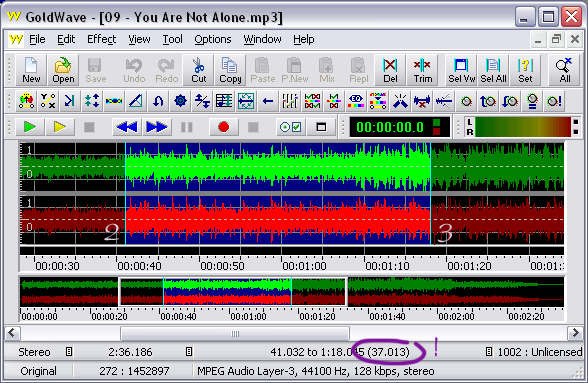Click the Original status bar label
588x383 pixels.
39,371
